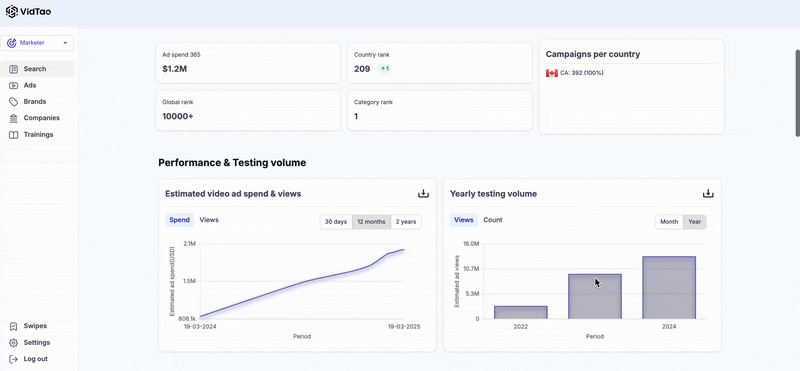Switch spend chart range to 30 days

pos(336,222)
